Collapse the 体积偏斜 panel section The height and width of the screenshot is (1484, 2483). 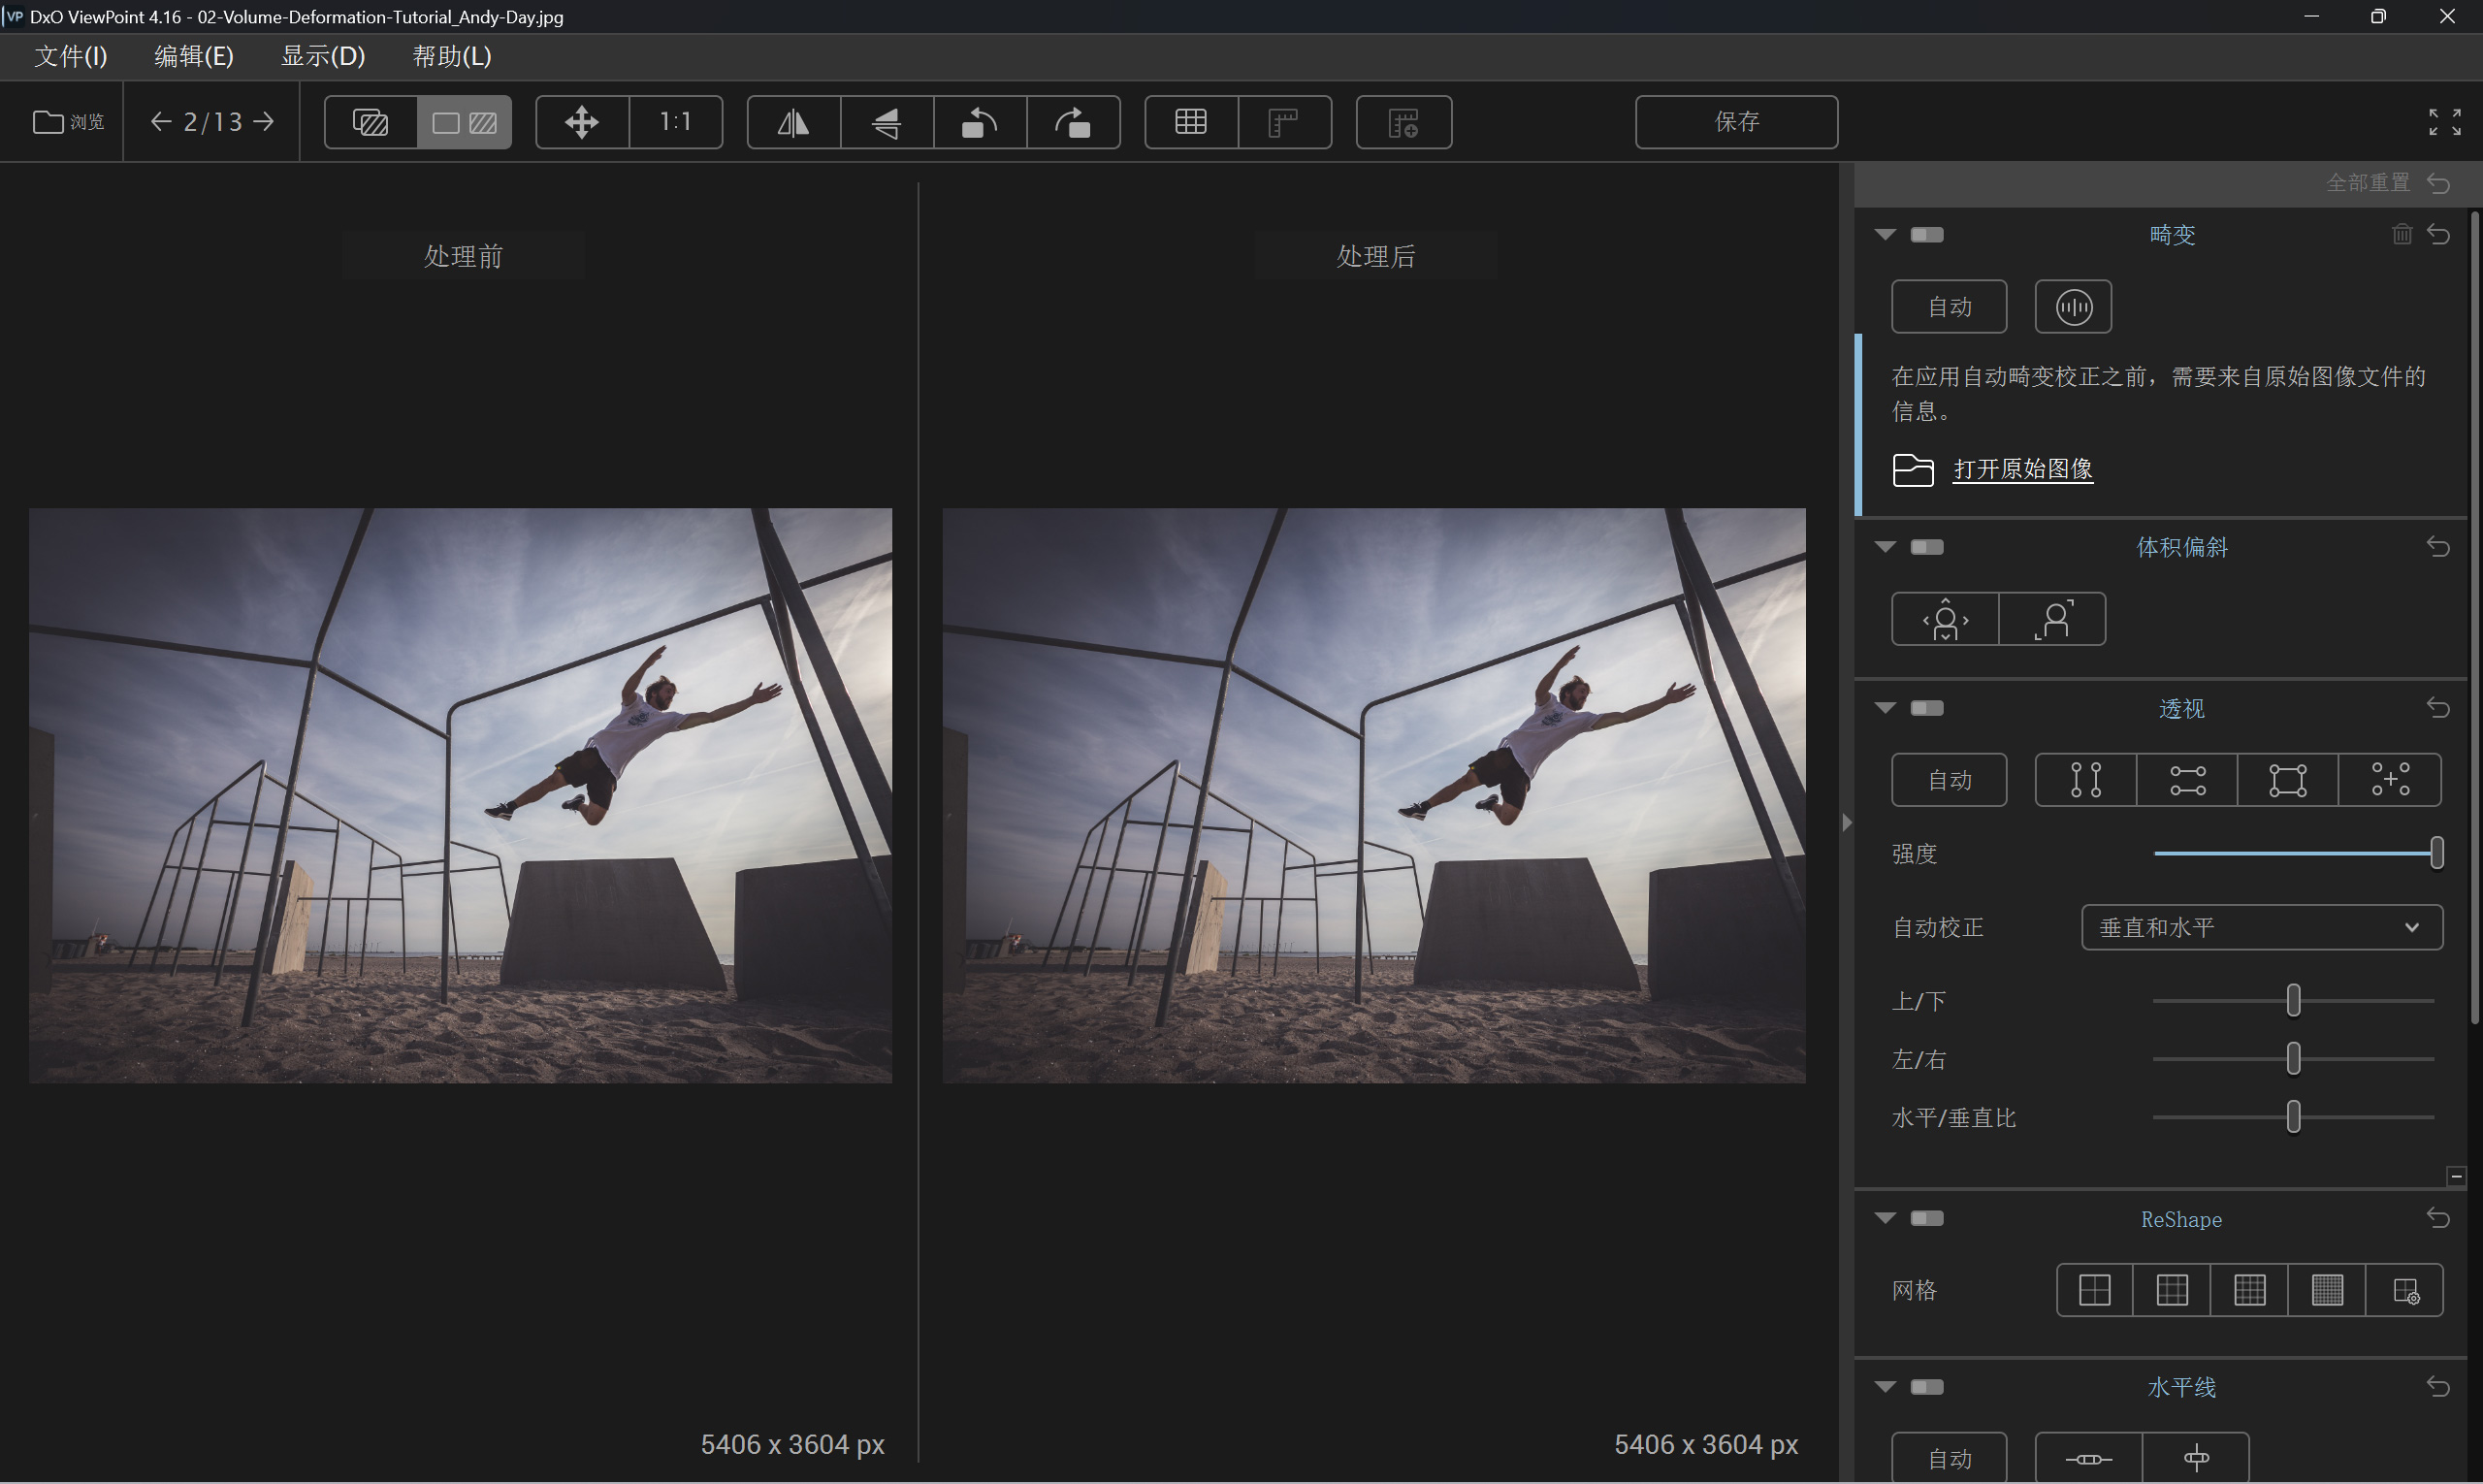coord(1885,547)
